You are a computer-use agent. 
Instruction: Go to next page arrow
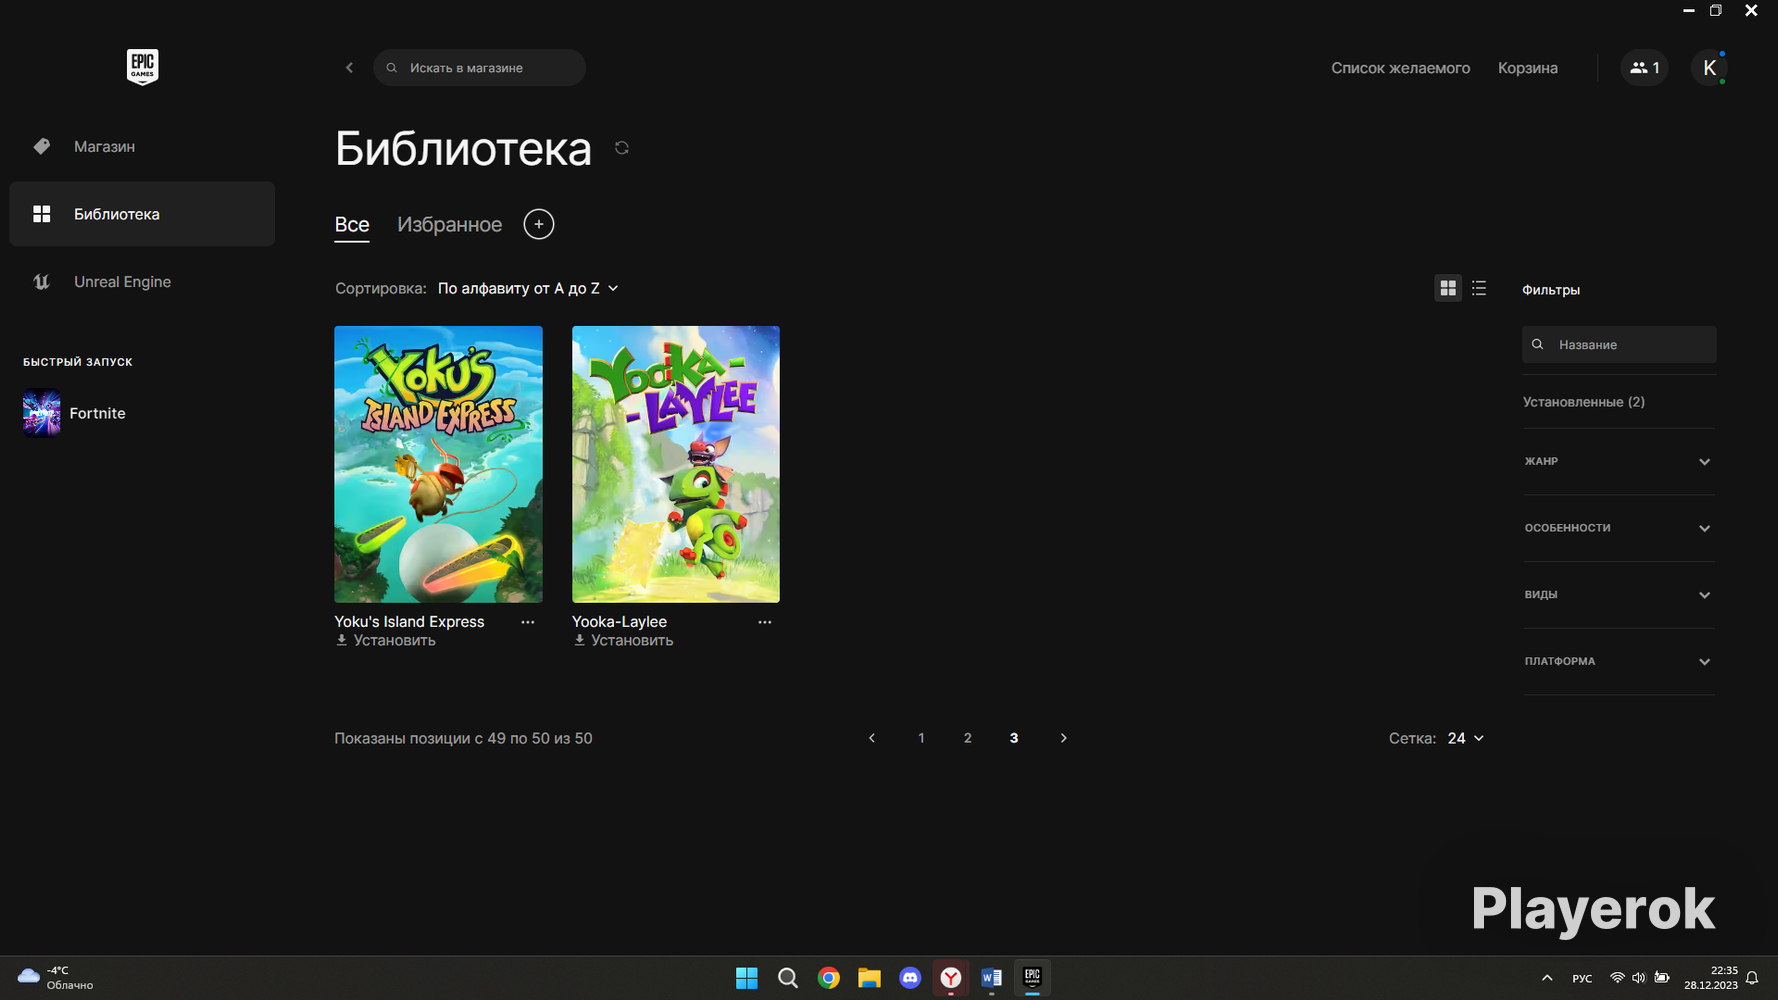pos(1063,738)
